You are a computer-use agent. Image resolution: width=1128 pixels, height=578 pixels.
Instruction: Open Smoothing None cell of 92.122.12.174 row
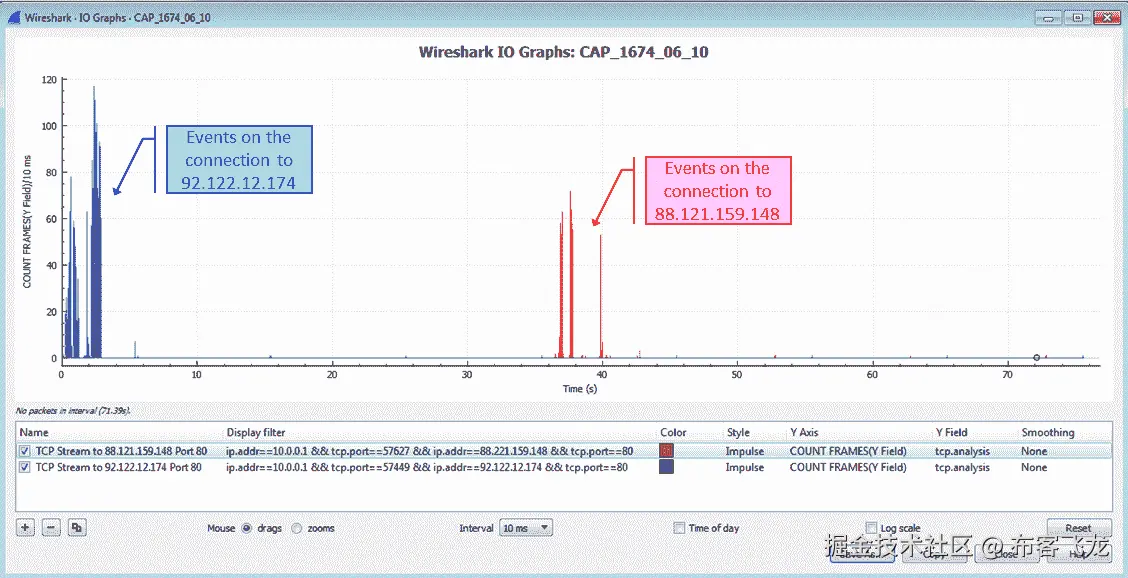pyautogui.click(x=1034, y=467)
